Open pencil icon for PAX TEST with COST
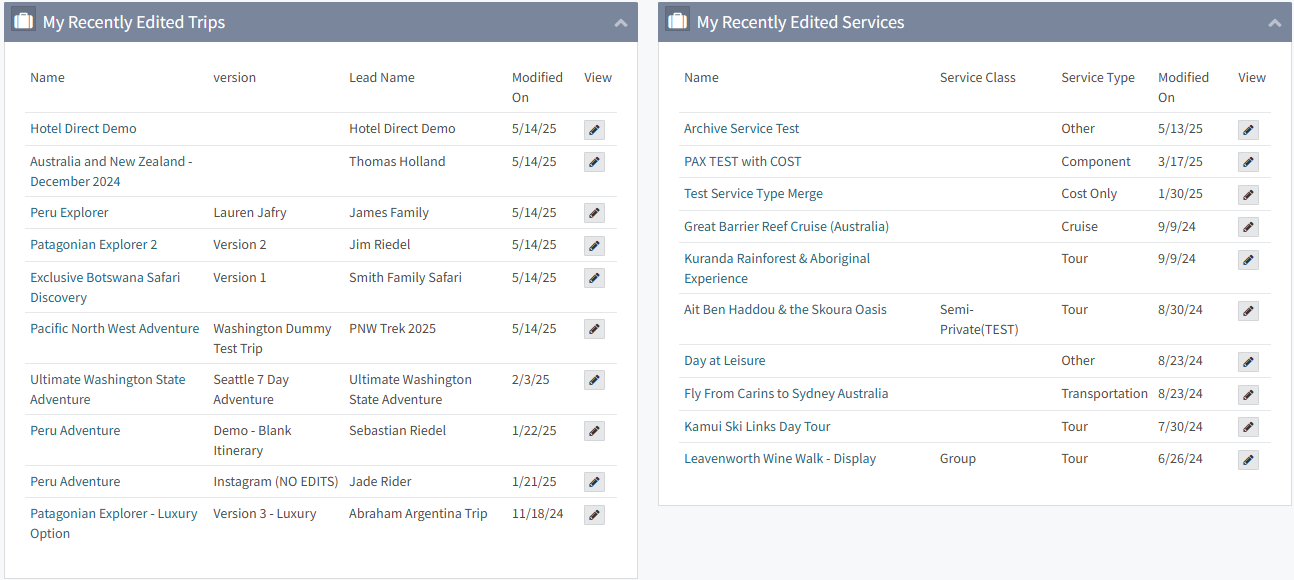The height and width of the screenshot is (580, 1294). pos(1248,163)
